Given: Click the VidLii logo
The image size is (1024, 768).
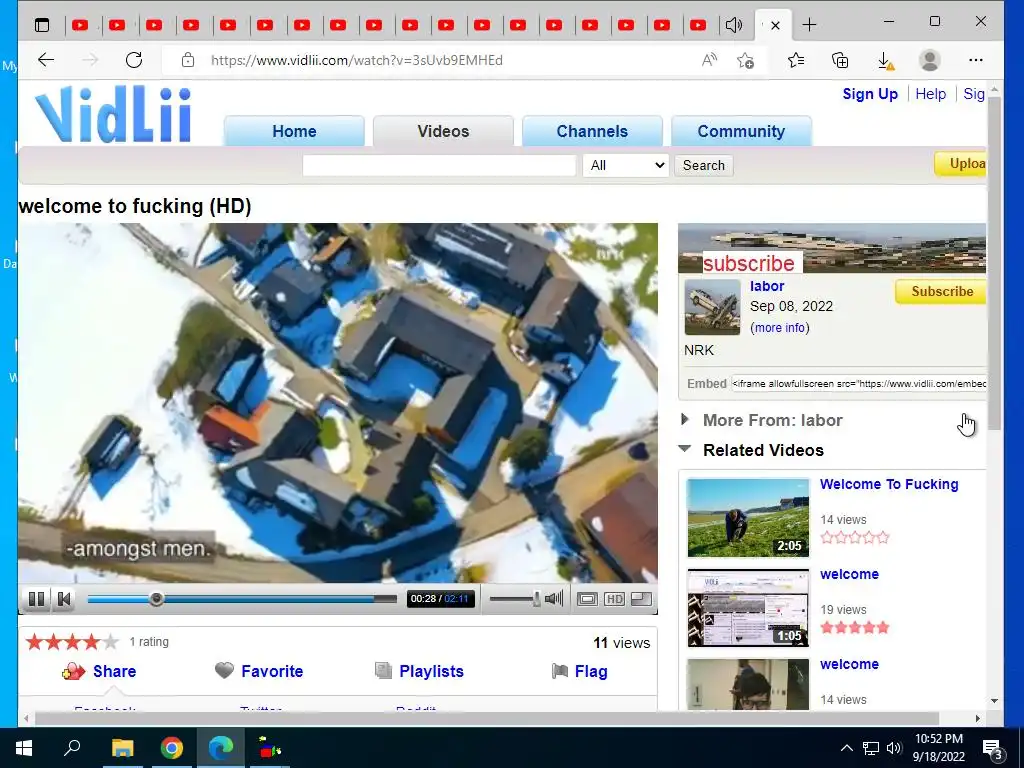Looking at the screenshot, I should click(x=113, y=116).
